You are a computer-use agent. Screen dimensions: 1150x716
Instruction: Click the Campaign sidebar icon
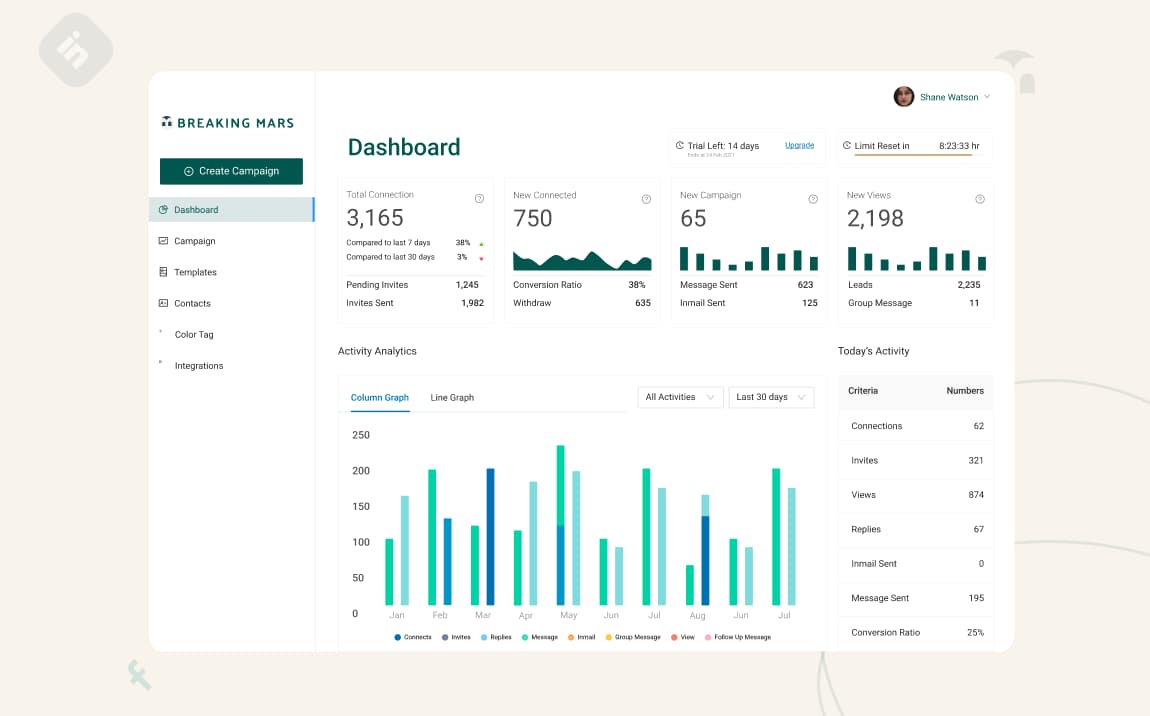point(164,241)
